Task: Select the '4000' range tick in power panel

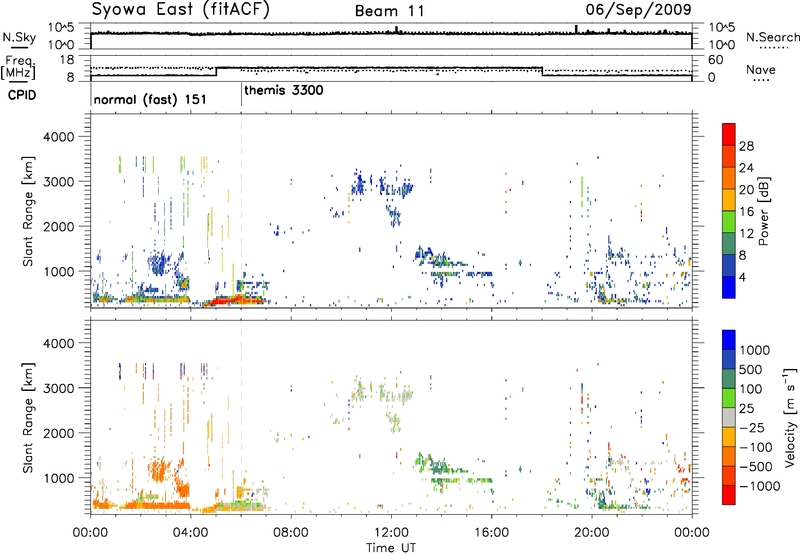Action: click(x=58, y=137)
